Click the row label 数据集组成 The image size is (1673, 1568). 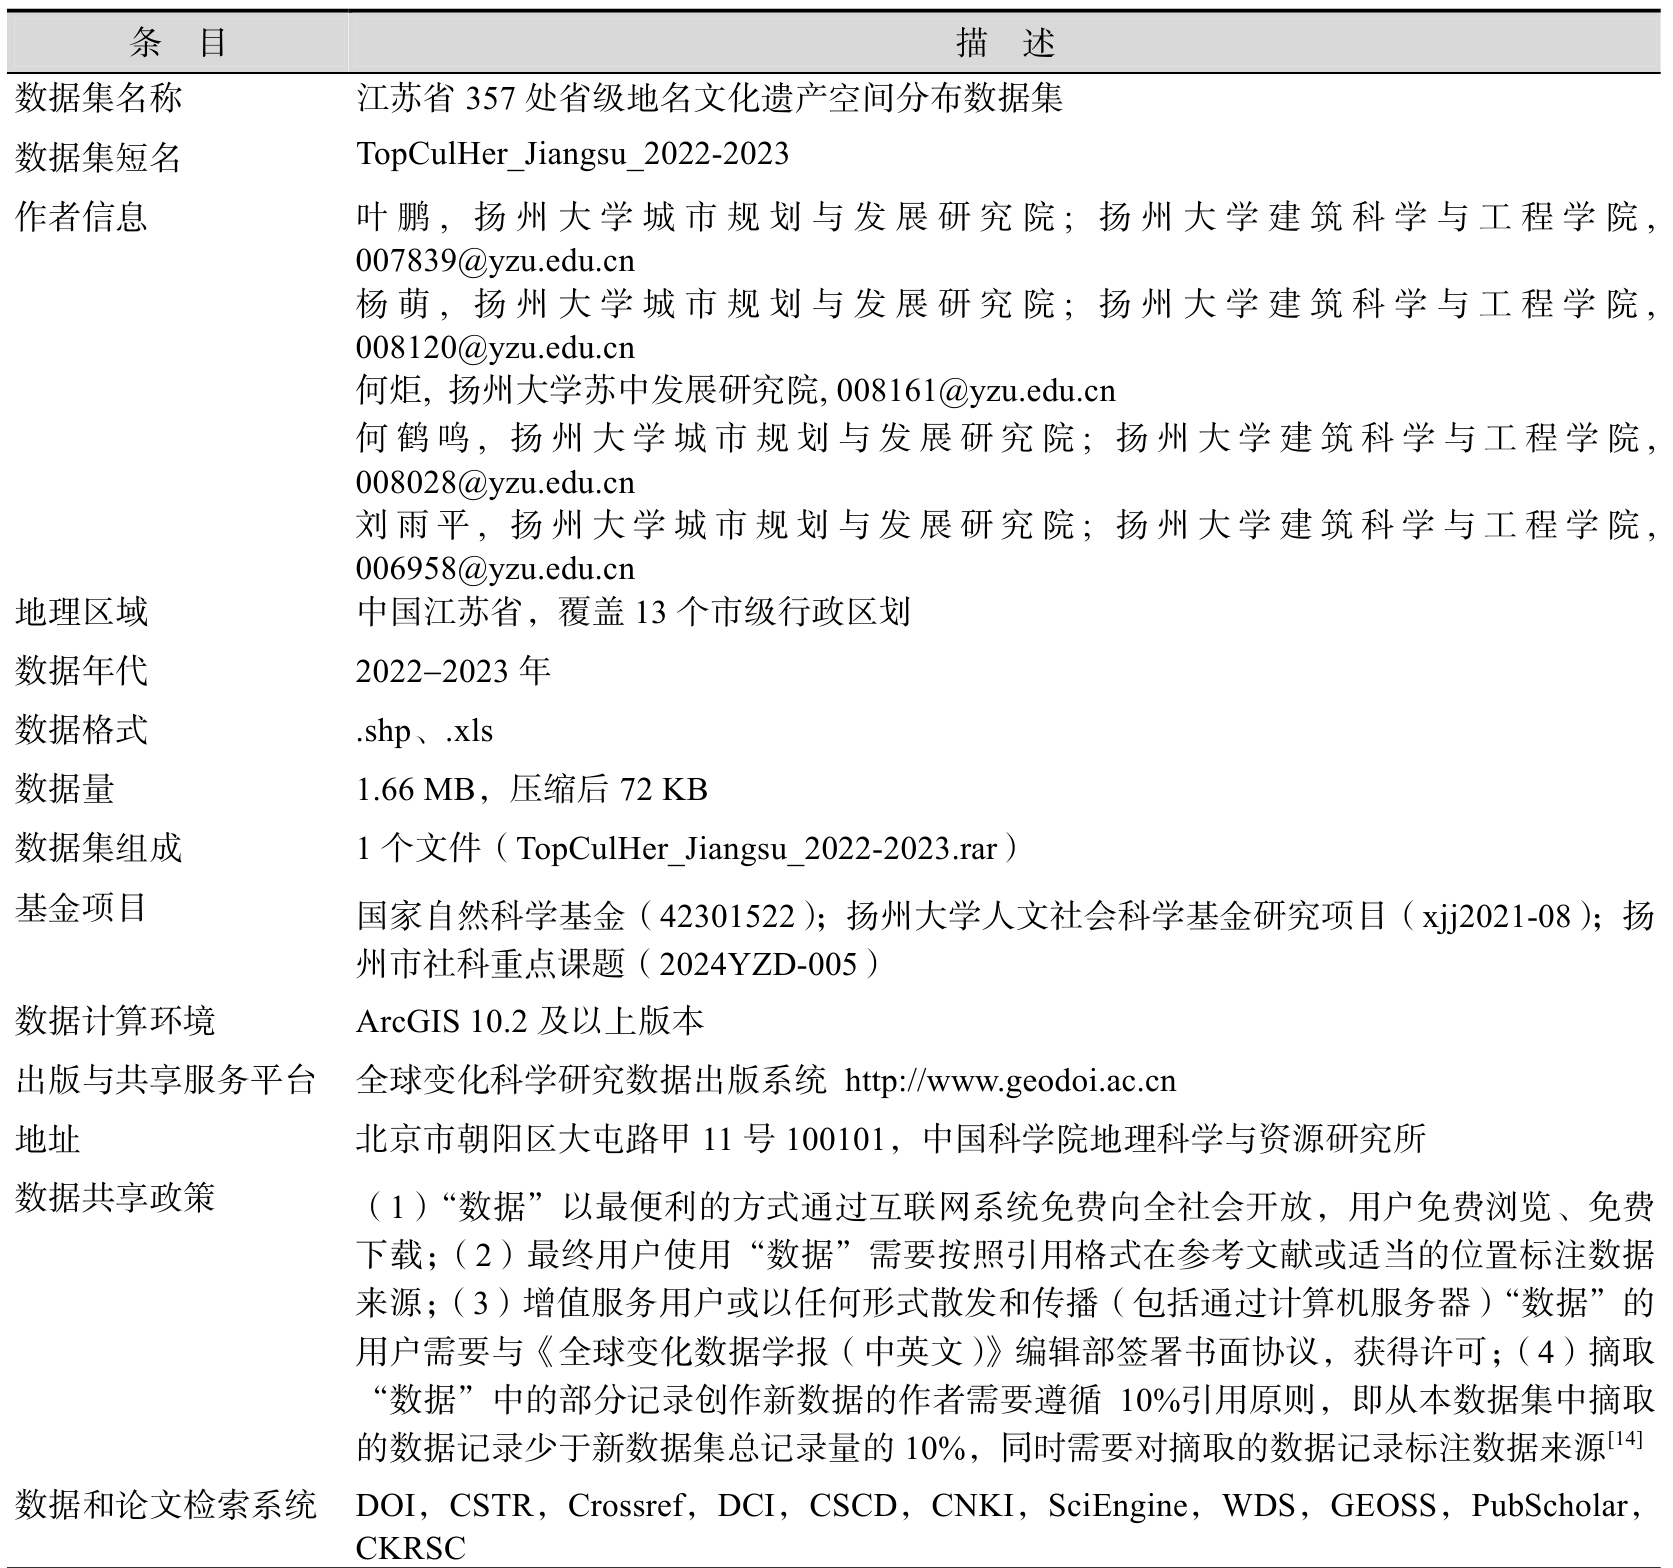[98, 848]
